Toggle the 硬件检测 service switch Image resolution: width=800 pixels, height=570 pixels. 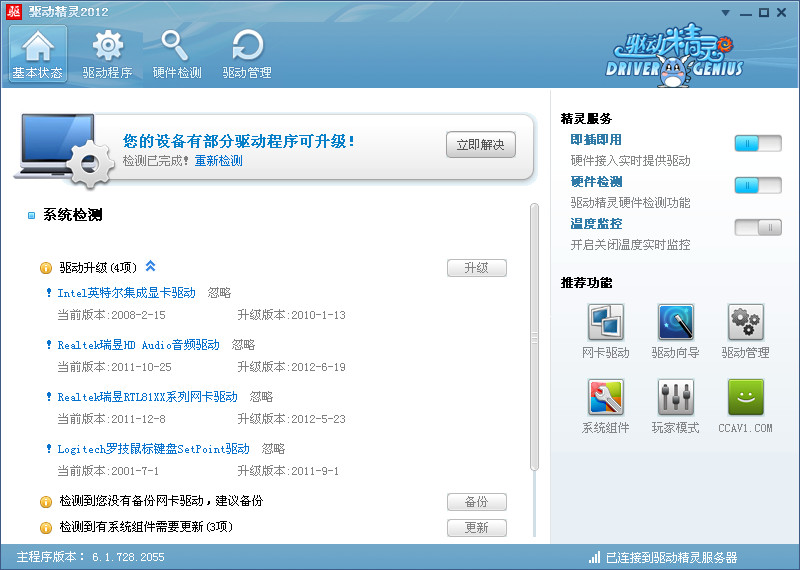(x=758, y=185)
